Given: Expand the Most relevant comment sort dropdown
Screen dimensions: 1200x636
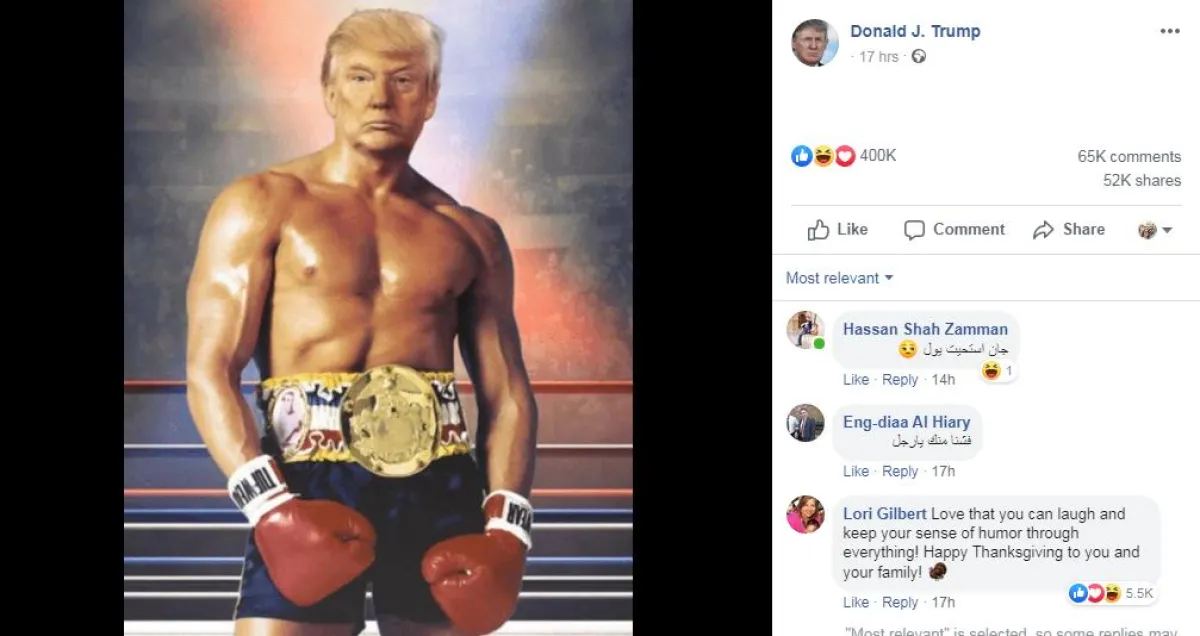Looking at the screenshot, I should 840,278.
